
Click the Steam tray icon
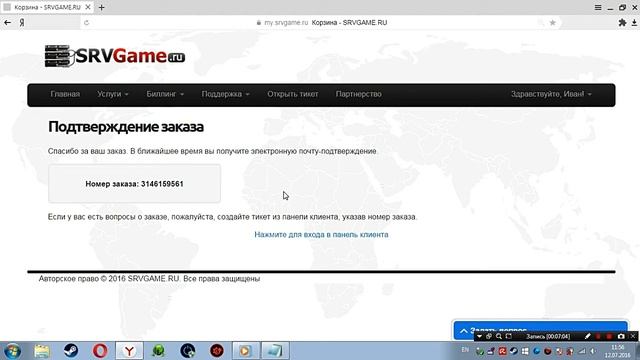click(x=514, y=351)
